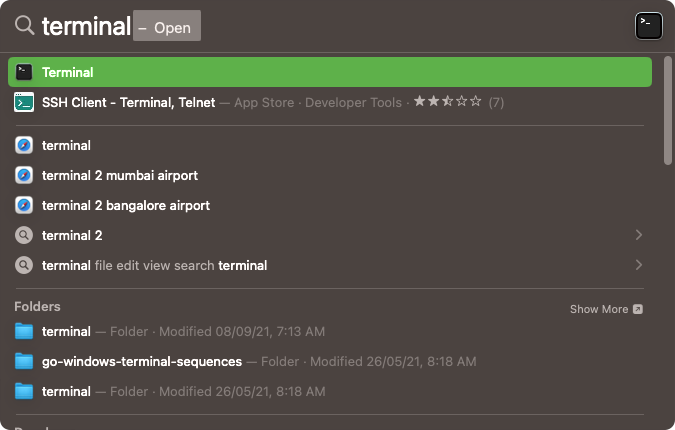
Task: Click the folder icon for go-windows-terminal-sequences
Action: pyautogui.click(x=24, y=362)
